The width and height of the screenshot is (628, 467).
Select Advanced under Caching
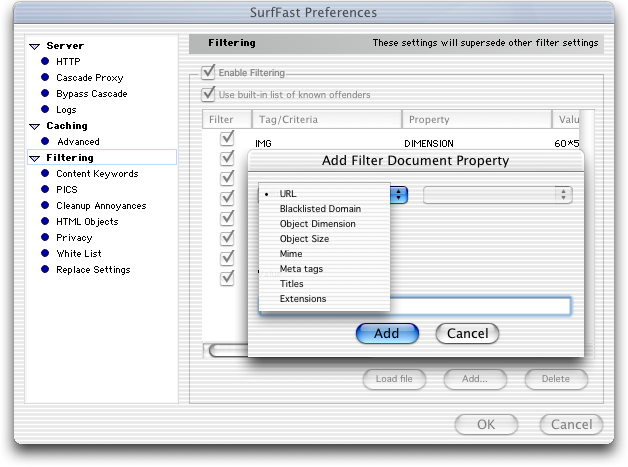tap(78, 142)
